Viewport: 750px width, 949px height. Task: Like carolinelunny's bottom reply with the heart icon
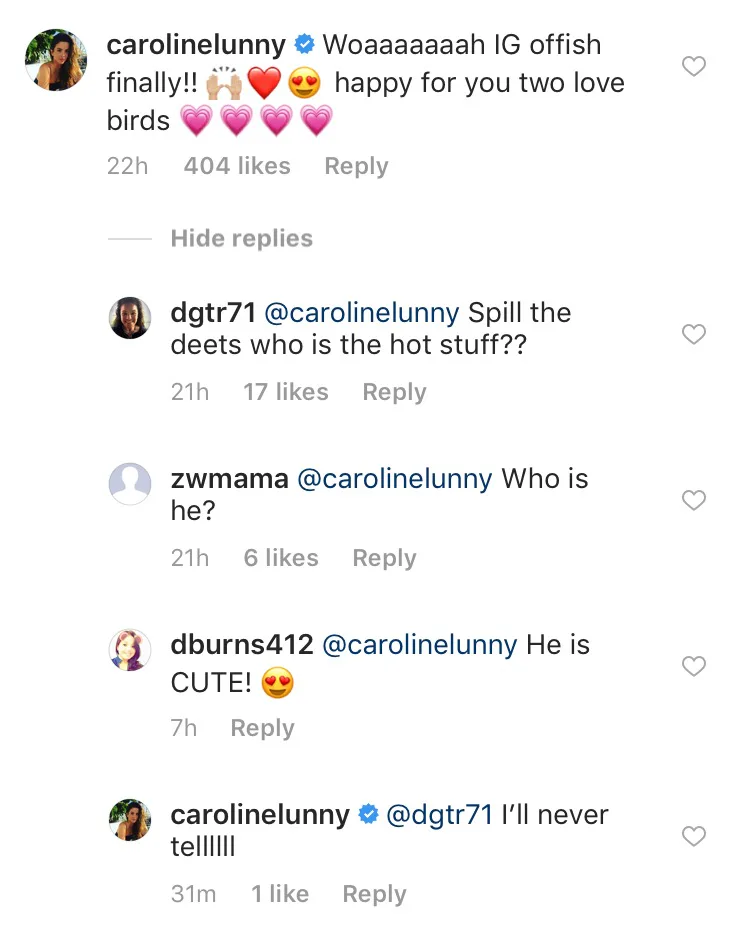(694, 837)
